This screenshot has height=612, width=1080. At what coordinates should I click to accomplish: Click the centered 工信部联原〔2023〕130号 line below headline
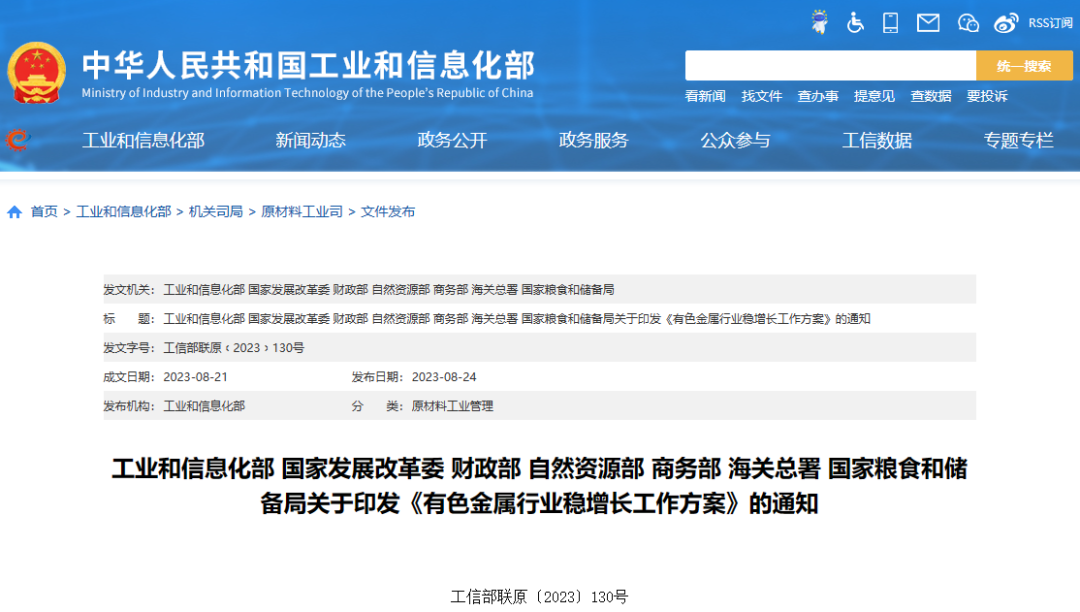pos(539,597)
